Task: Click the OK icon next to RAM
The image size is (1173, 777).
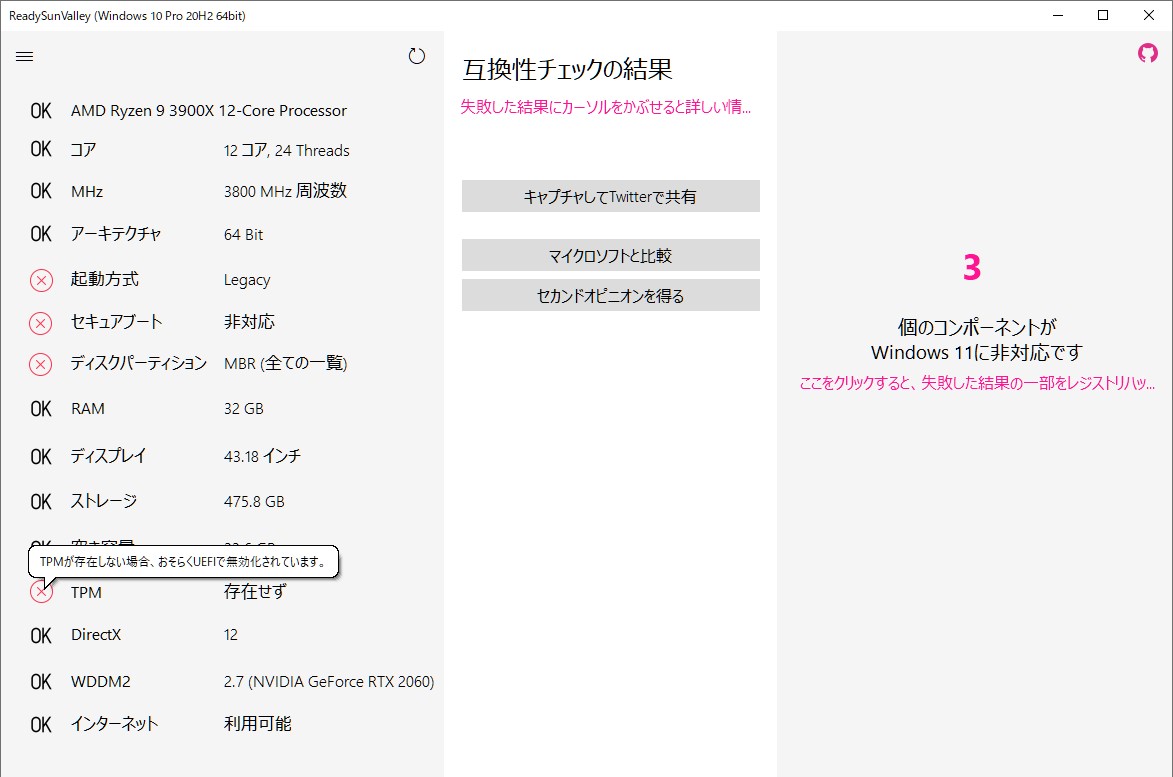Action: [41, 408]
